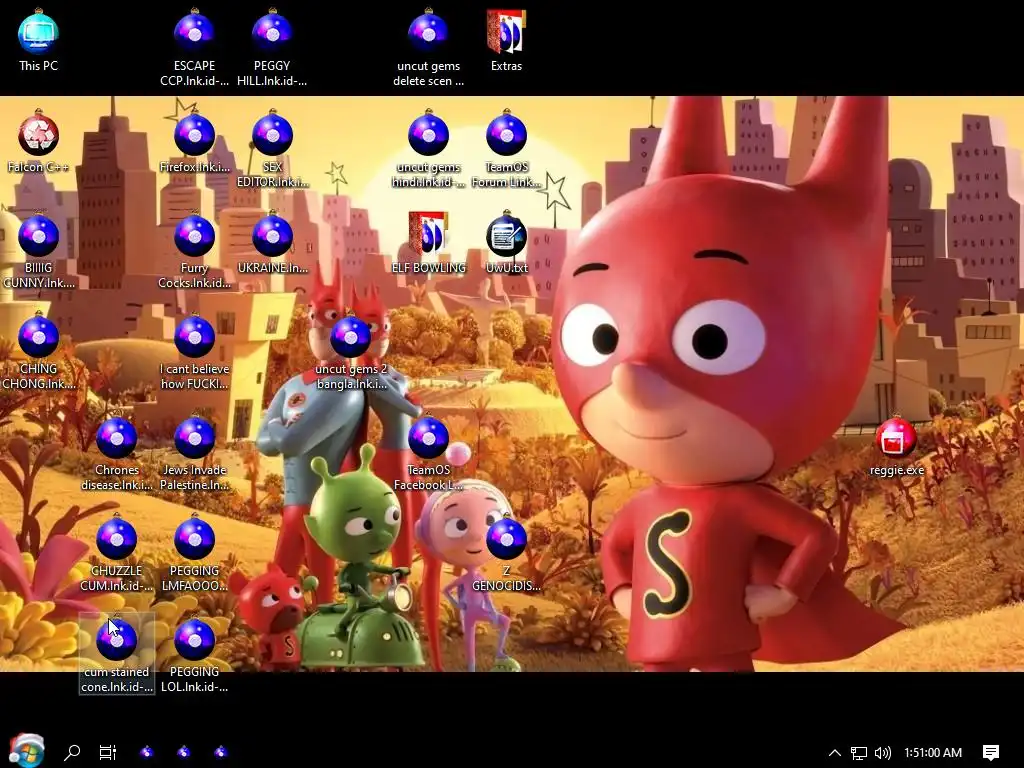This screenshot has width=1024, height=768.
Task: Click the 1:51:00 AM taskbar clock
Action: tap(933, 752)
